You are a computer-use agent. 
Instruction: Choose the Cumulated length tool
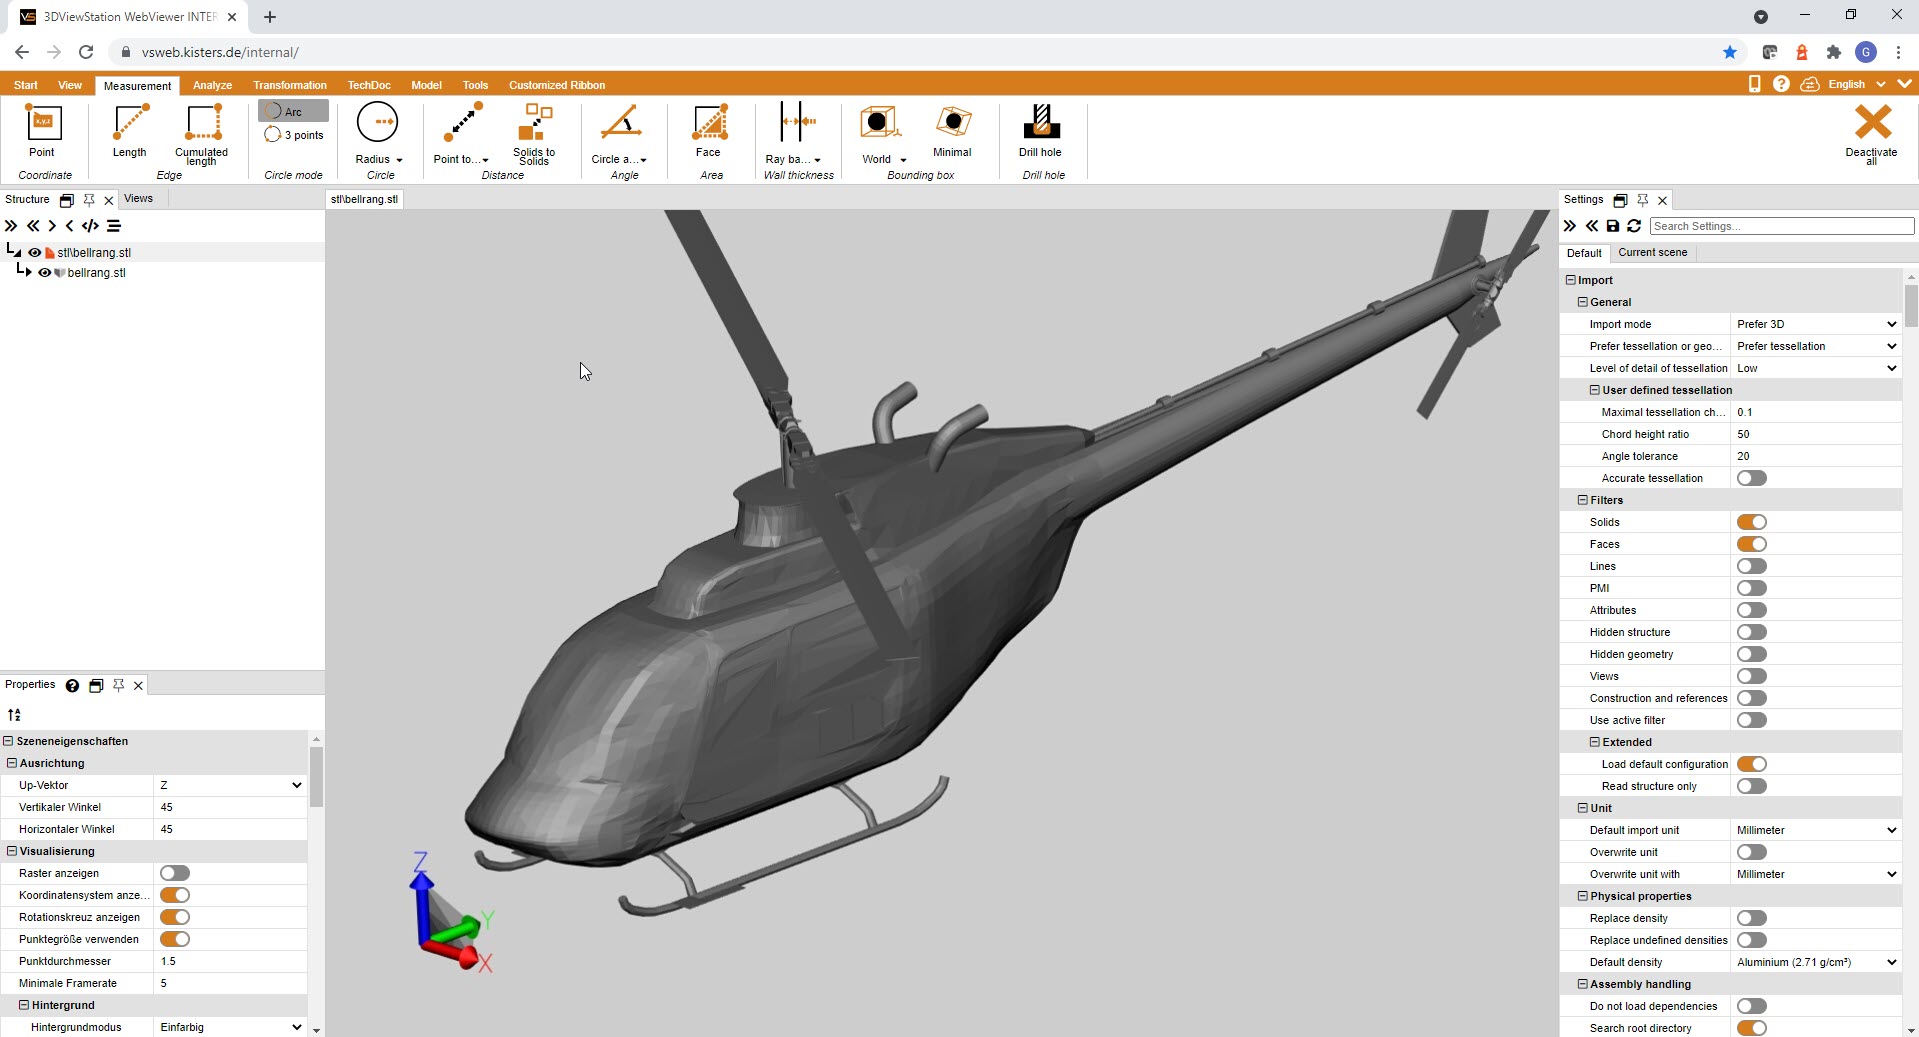201,133
